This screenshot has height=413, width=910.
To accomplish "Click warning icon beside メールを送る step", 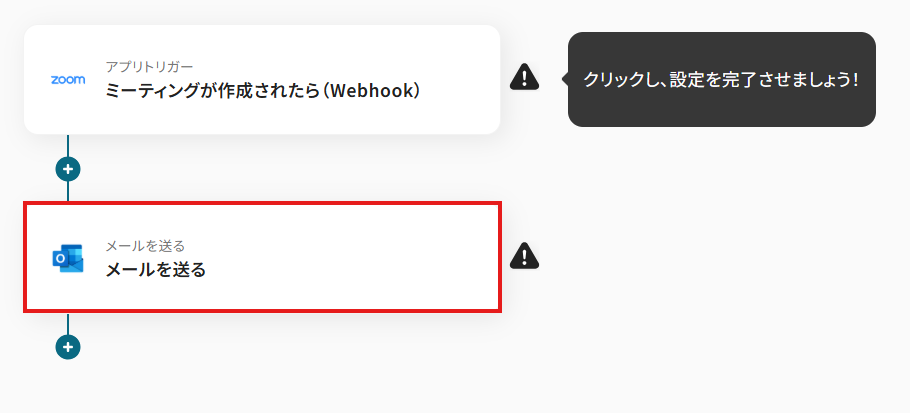I will tap(525, 256).
